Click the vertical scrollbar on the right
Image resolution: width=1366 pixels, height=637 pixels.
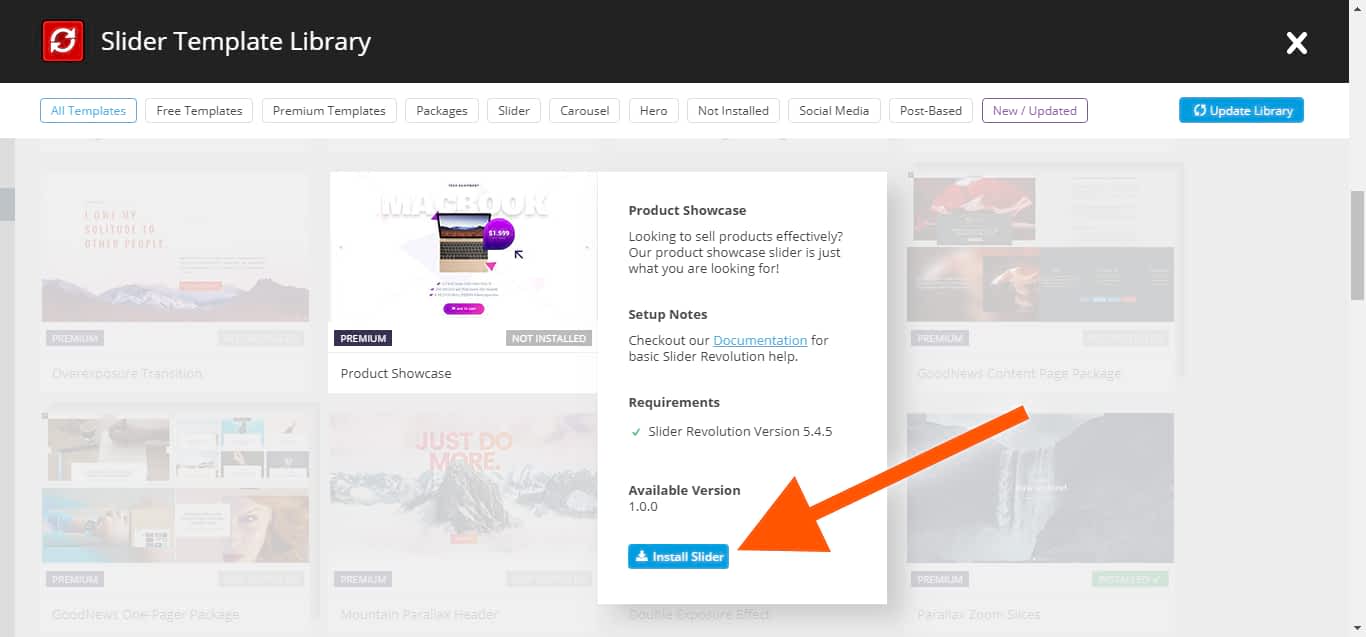(1357, 245)
